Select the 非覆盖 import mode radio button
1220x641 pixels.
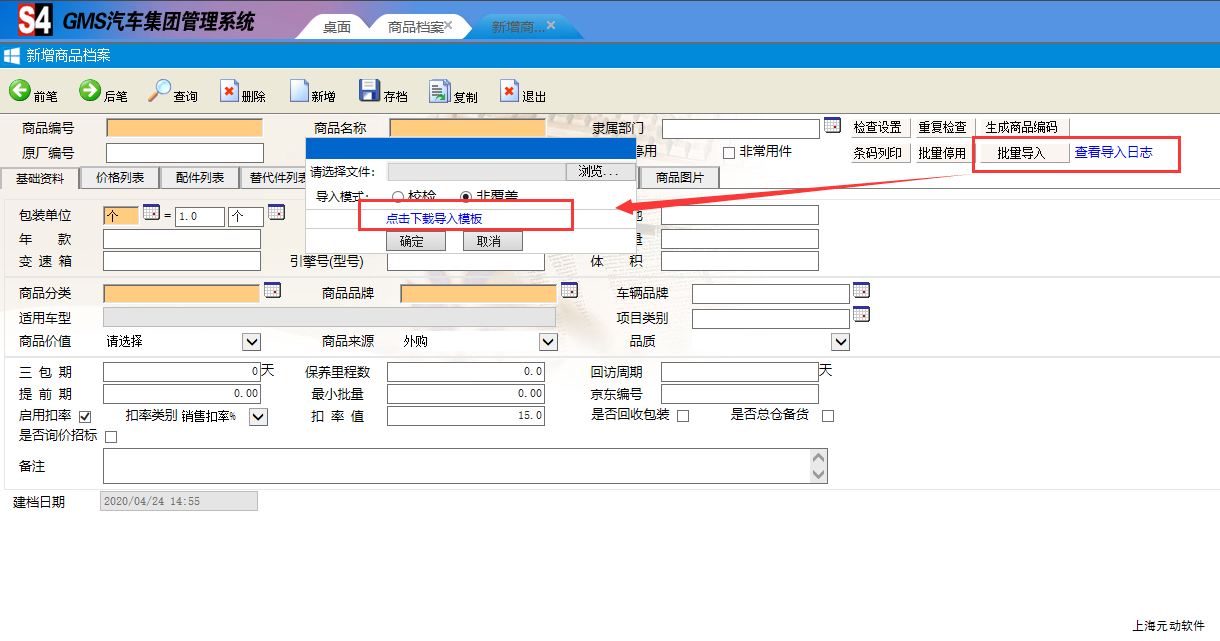point(465,196)
